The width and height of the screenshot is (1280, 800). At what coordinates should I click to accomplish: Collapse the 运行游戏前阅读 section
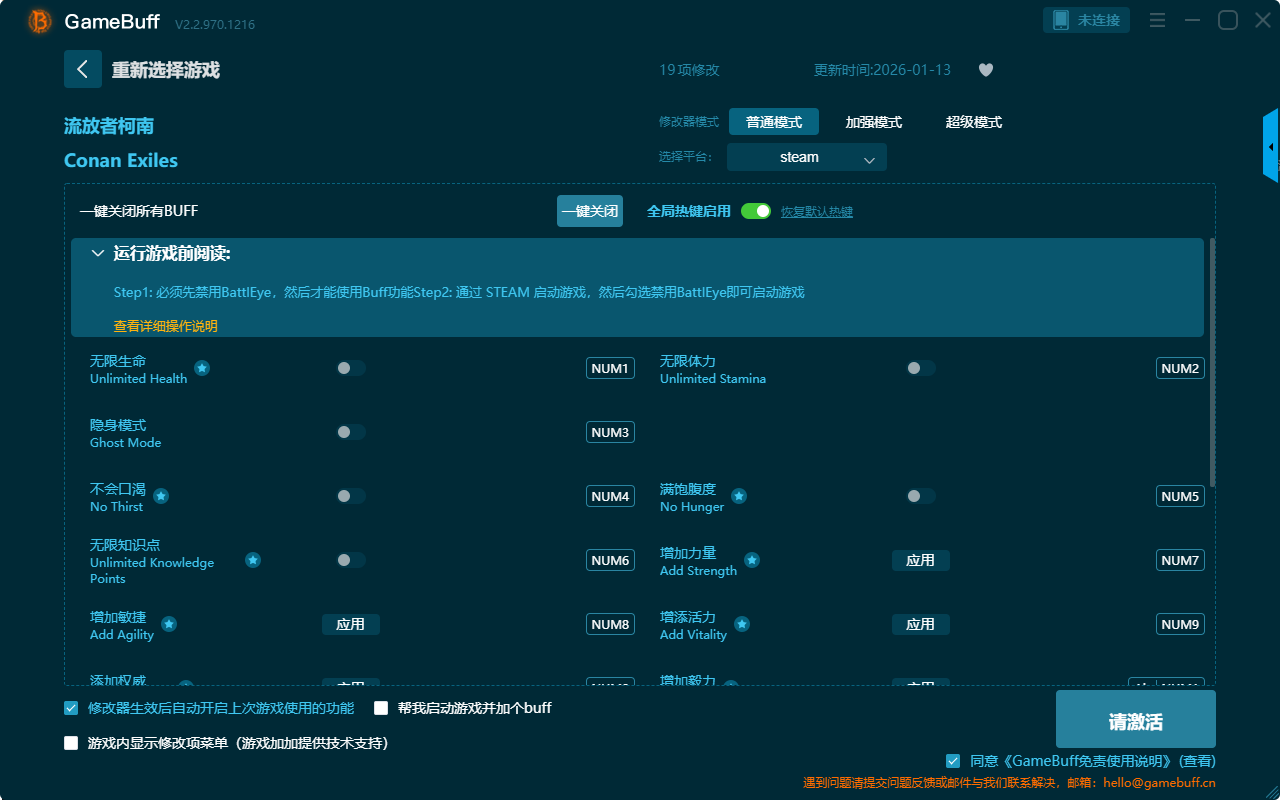coord(98,254)
